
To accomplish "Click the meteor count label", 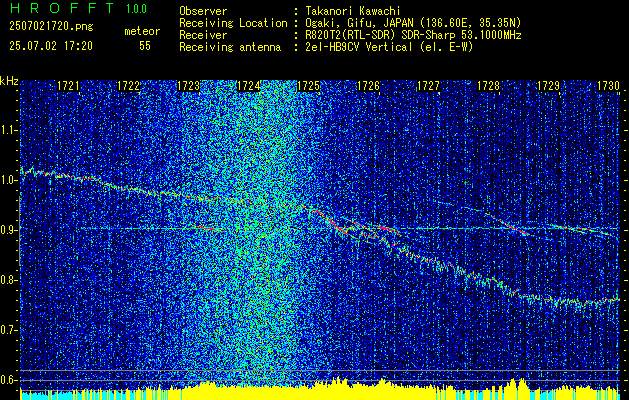I will [142, 31].
